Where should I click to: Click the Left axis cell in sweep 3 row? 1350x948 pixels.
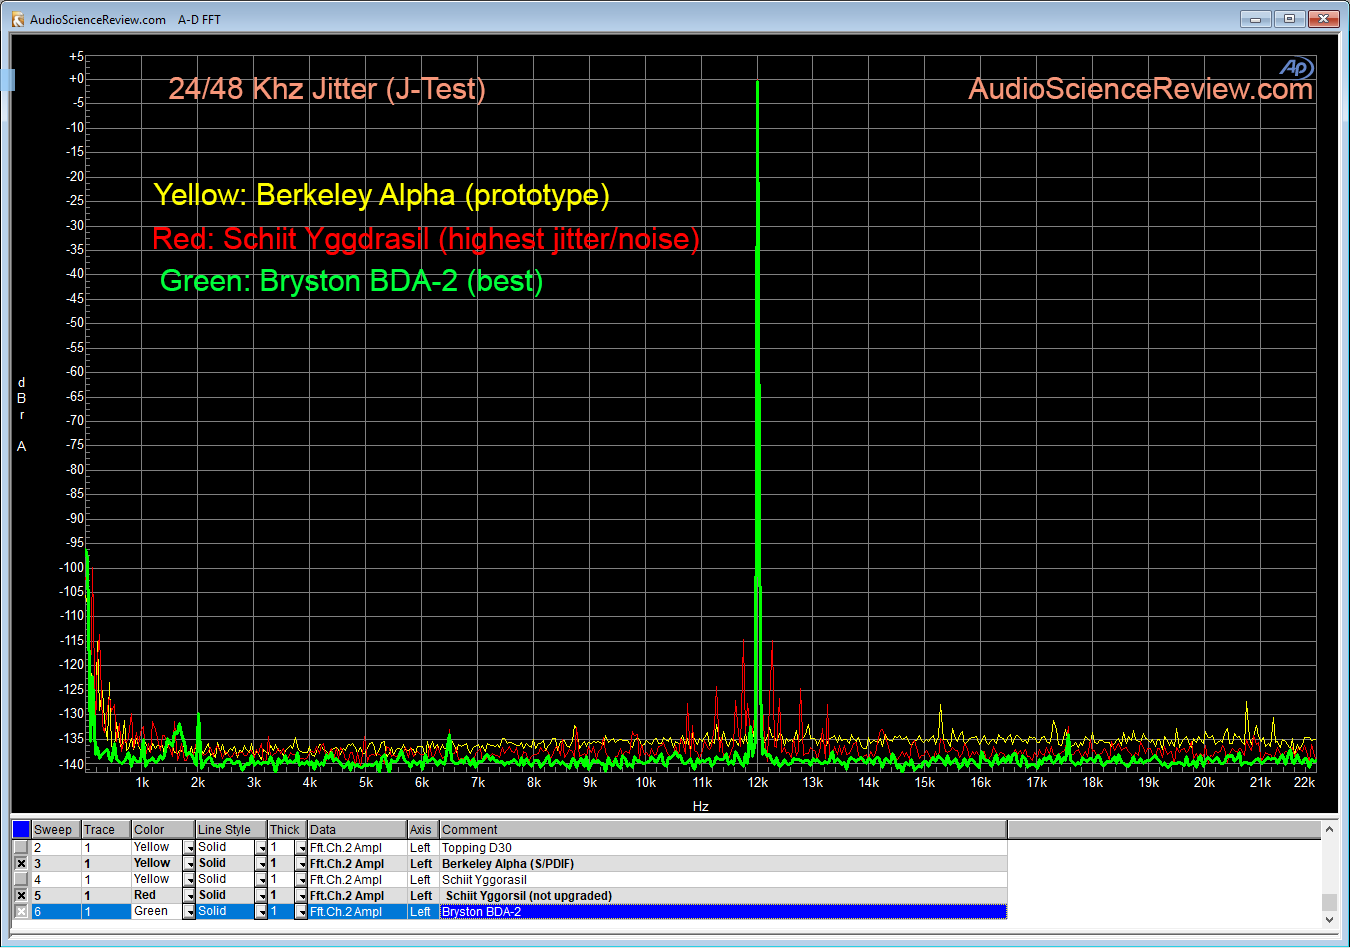[x=423, y=863]
